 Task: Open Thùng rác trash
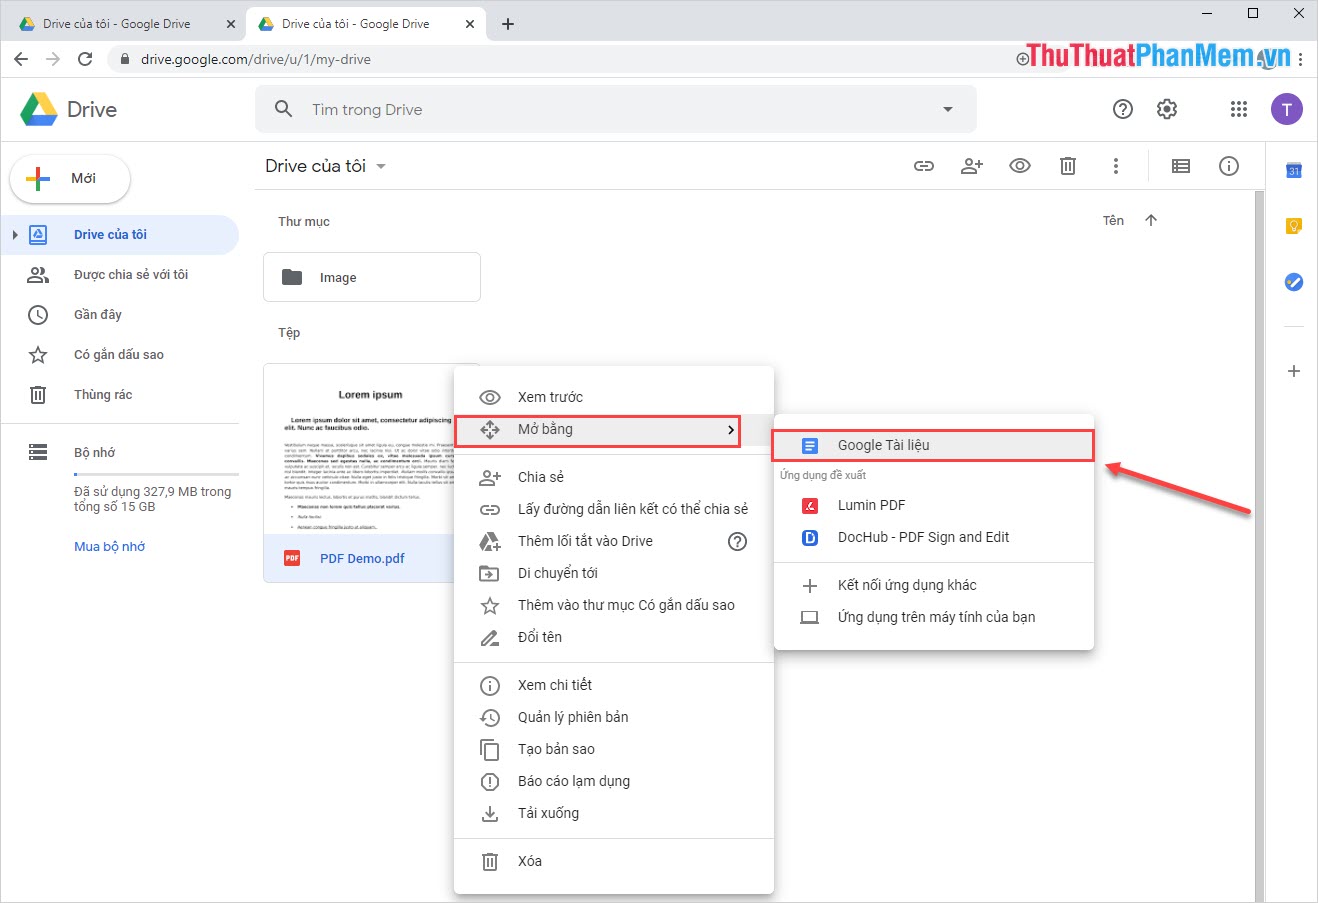(x=120, y=395)
